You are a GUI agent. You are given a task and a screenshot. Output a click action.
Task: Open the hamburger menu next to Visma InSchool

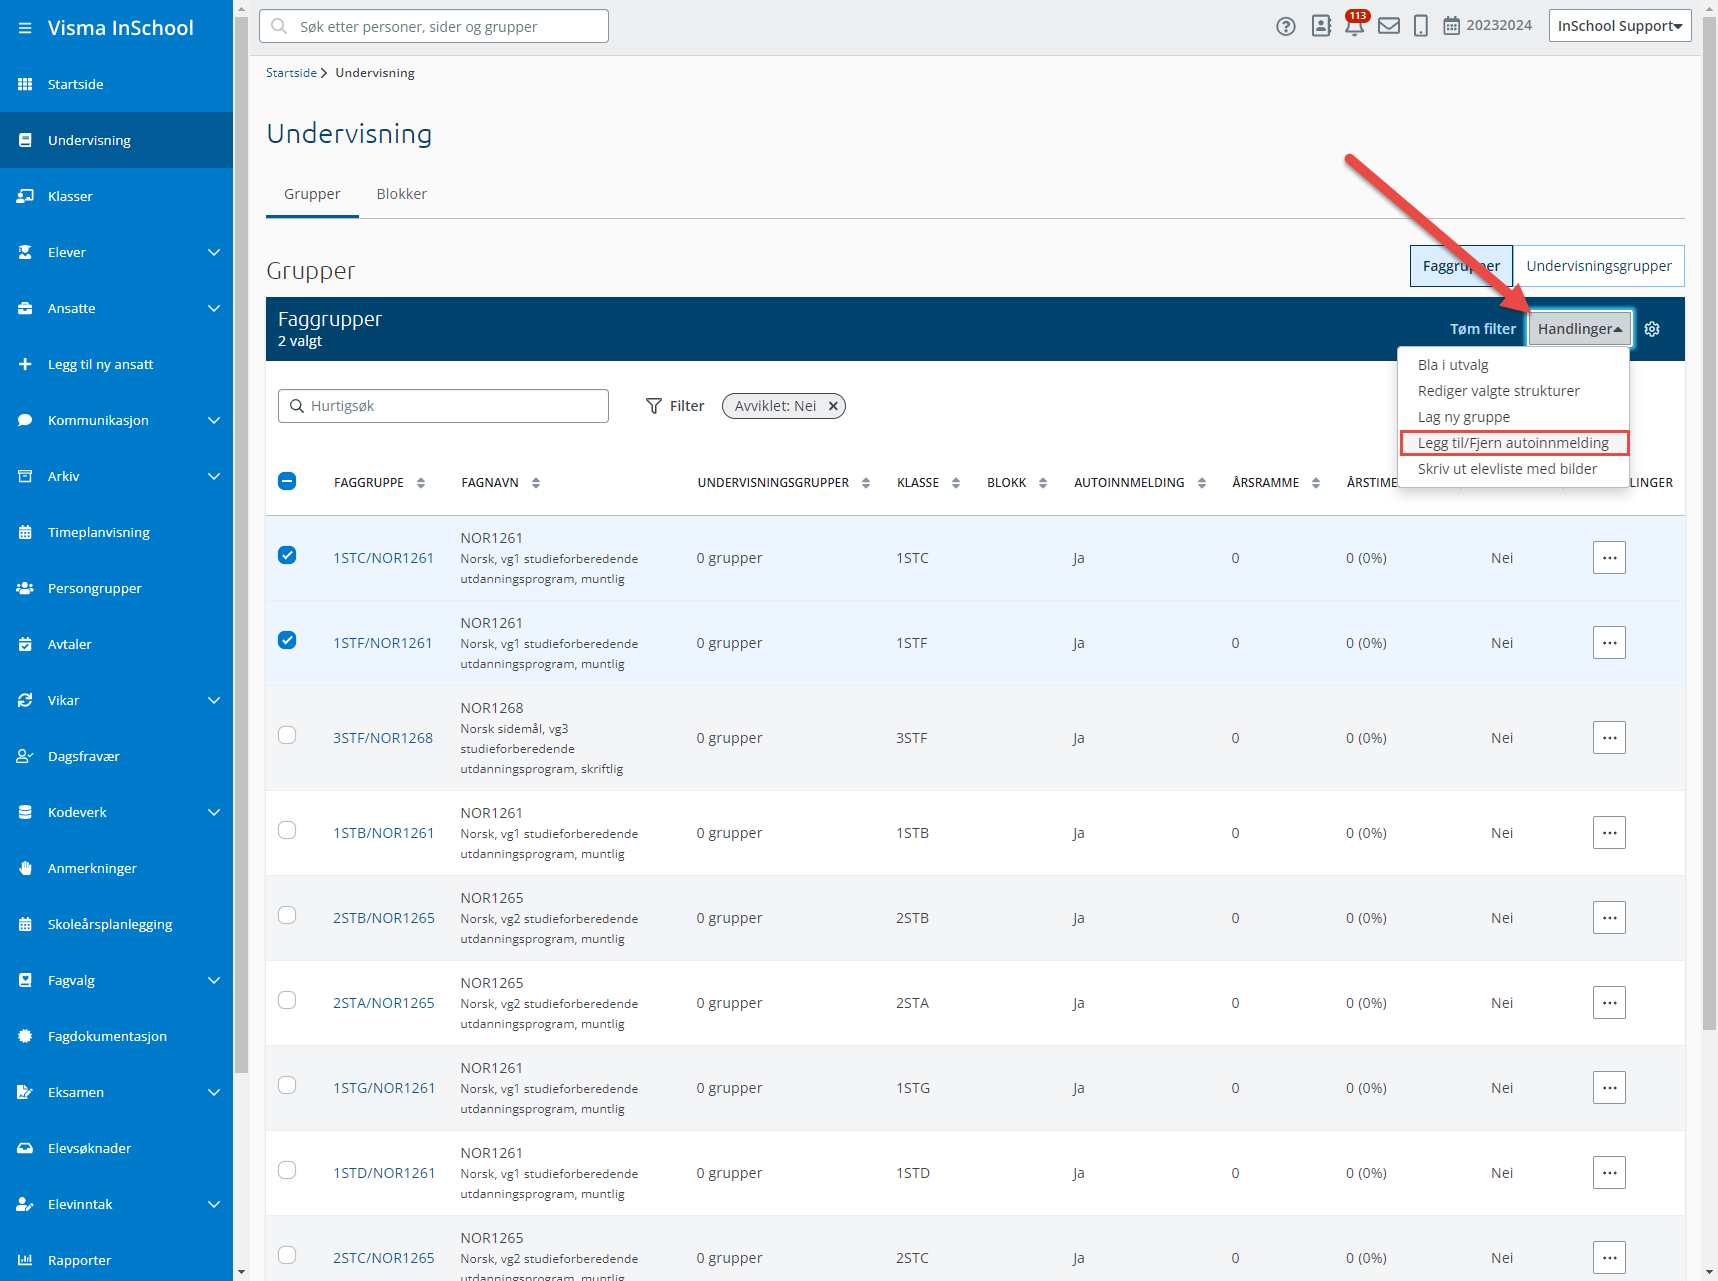click(25, 28)
